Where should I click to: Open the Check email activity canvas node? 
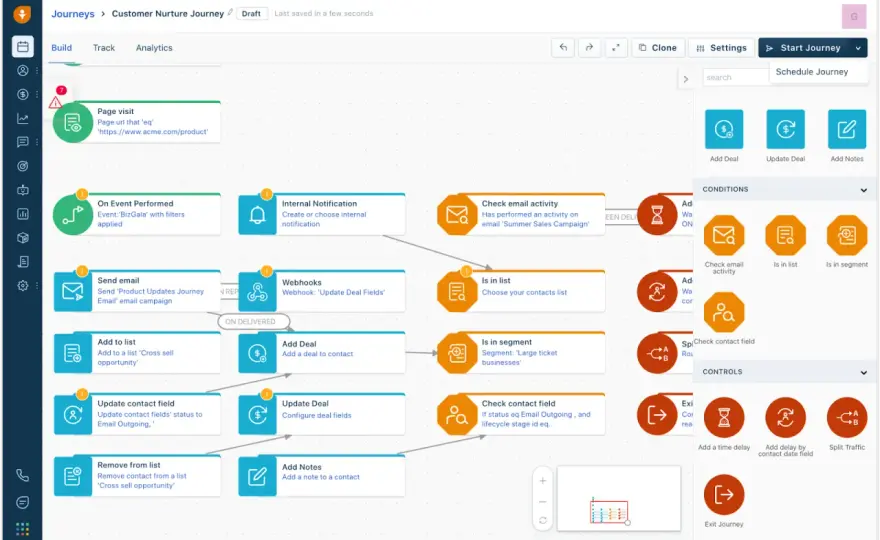(x=522, y=214)
